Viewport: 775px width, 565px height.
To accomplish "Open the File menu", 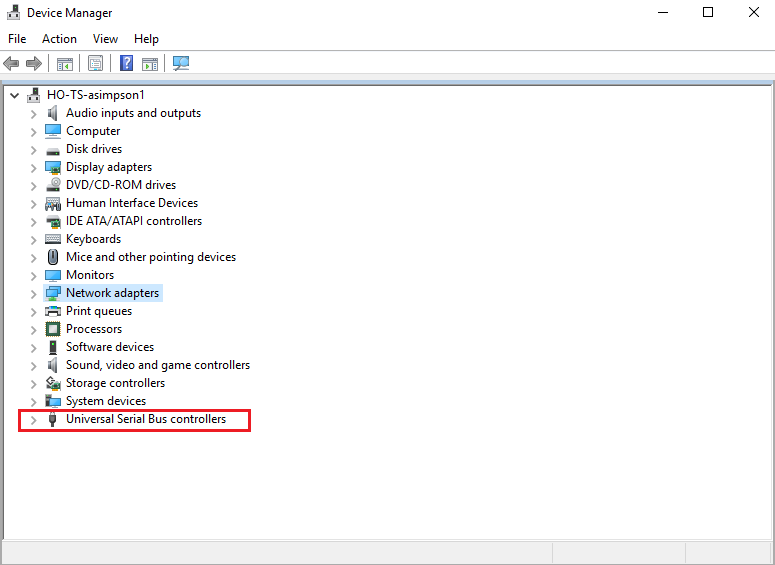I will point(17,39).
